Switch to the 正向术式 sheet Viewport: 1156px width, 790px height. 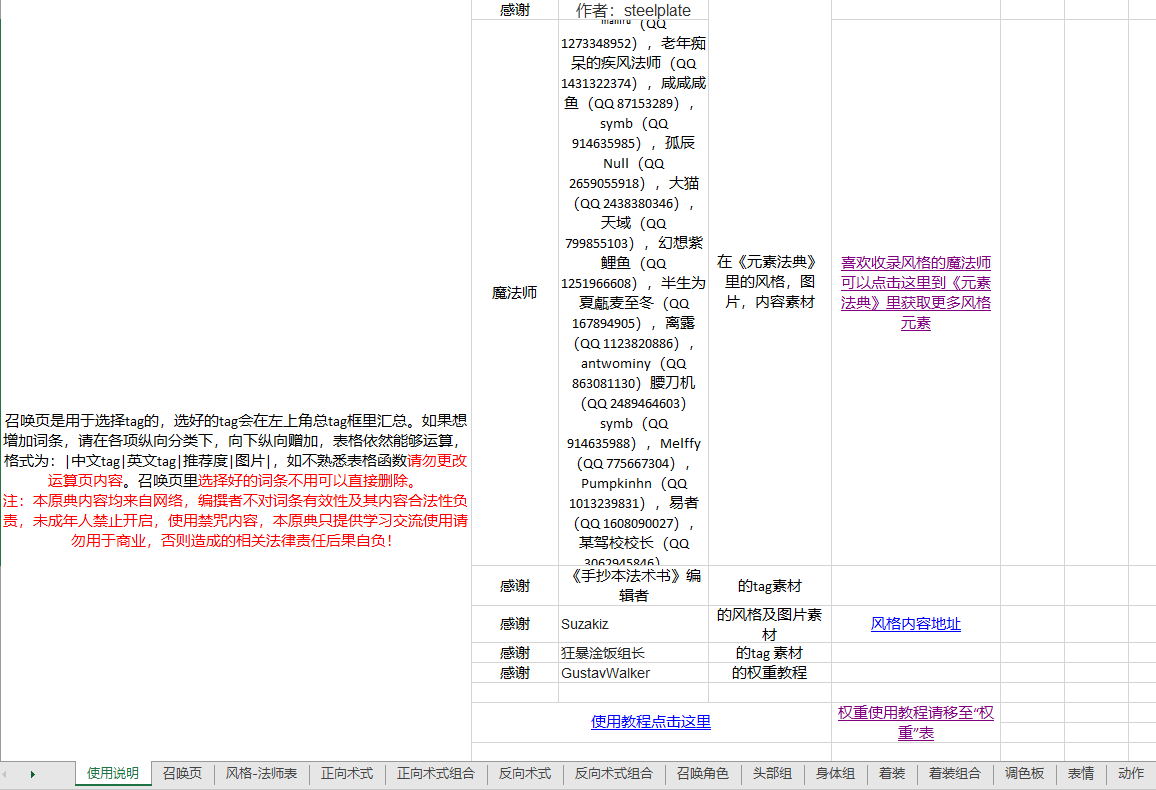(347, 773)
